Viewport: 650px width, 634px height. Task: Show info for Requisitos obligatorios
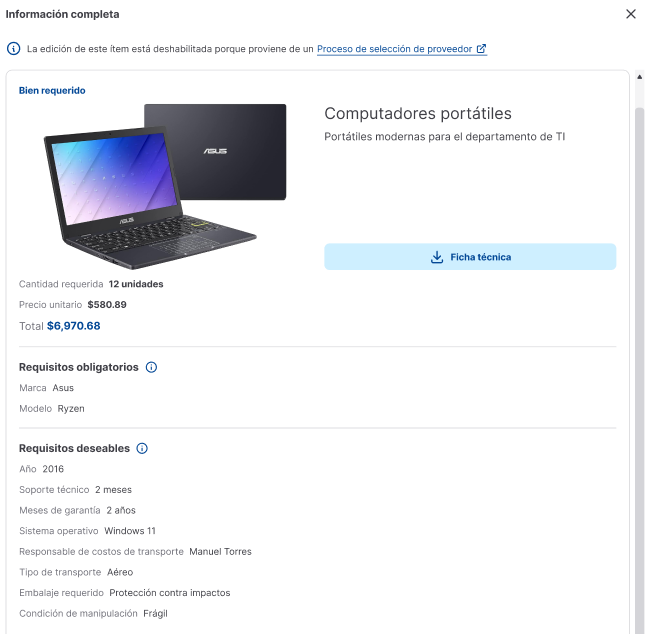pyautogui.click(x=151, y=367)
